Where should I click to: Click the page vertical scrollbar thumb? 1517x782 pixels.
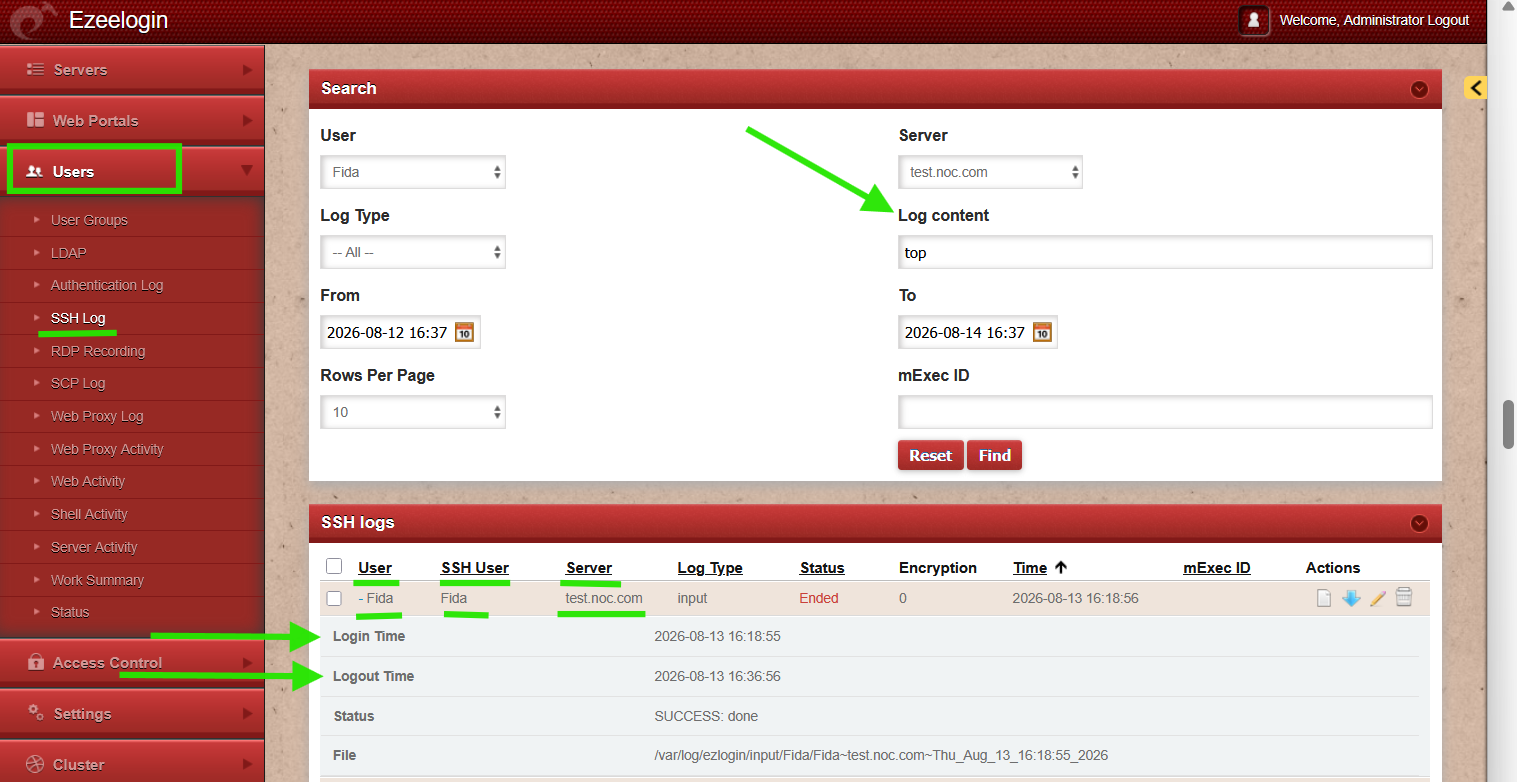coord(1509,425)
